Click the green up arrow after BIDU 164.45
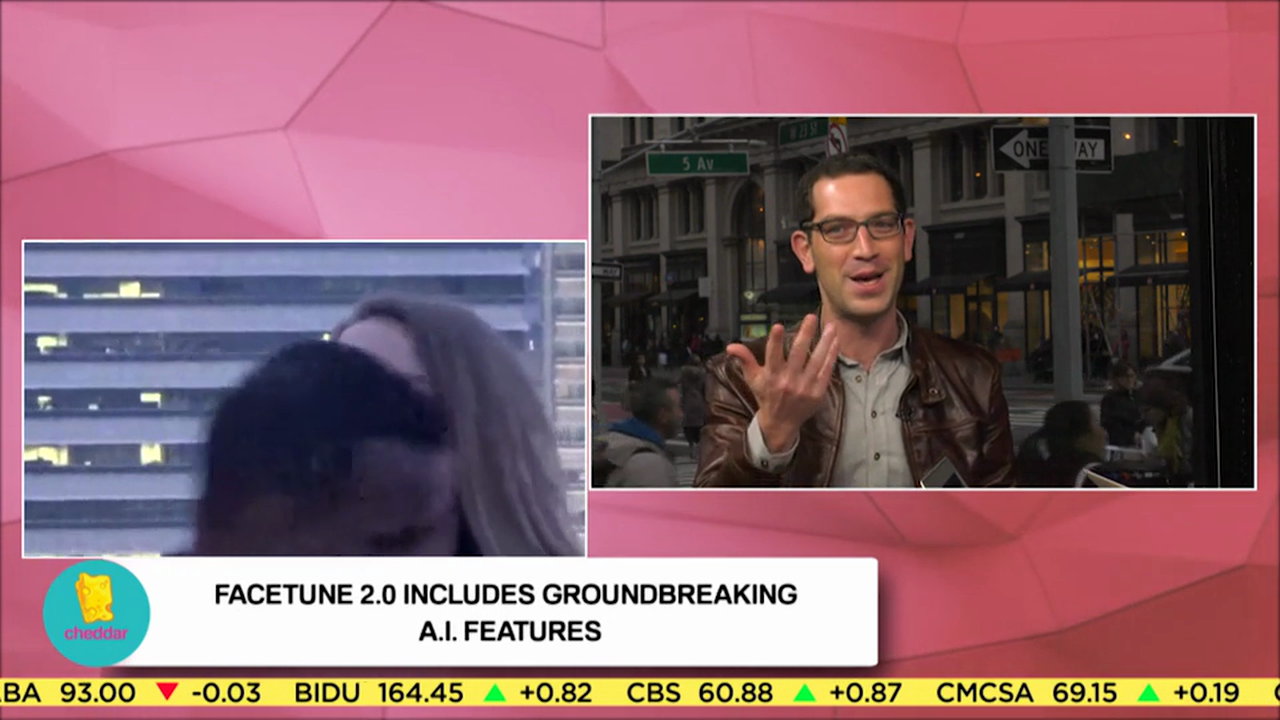This screenshot has height=720, width=1280. (x=494, y=692)
